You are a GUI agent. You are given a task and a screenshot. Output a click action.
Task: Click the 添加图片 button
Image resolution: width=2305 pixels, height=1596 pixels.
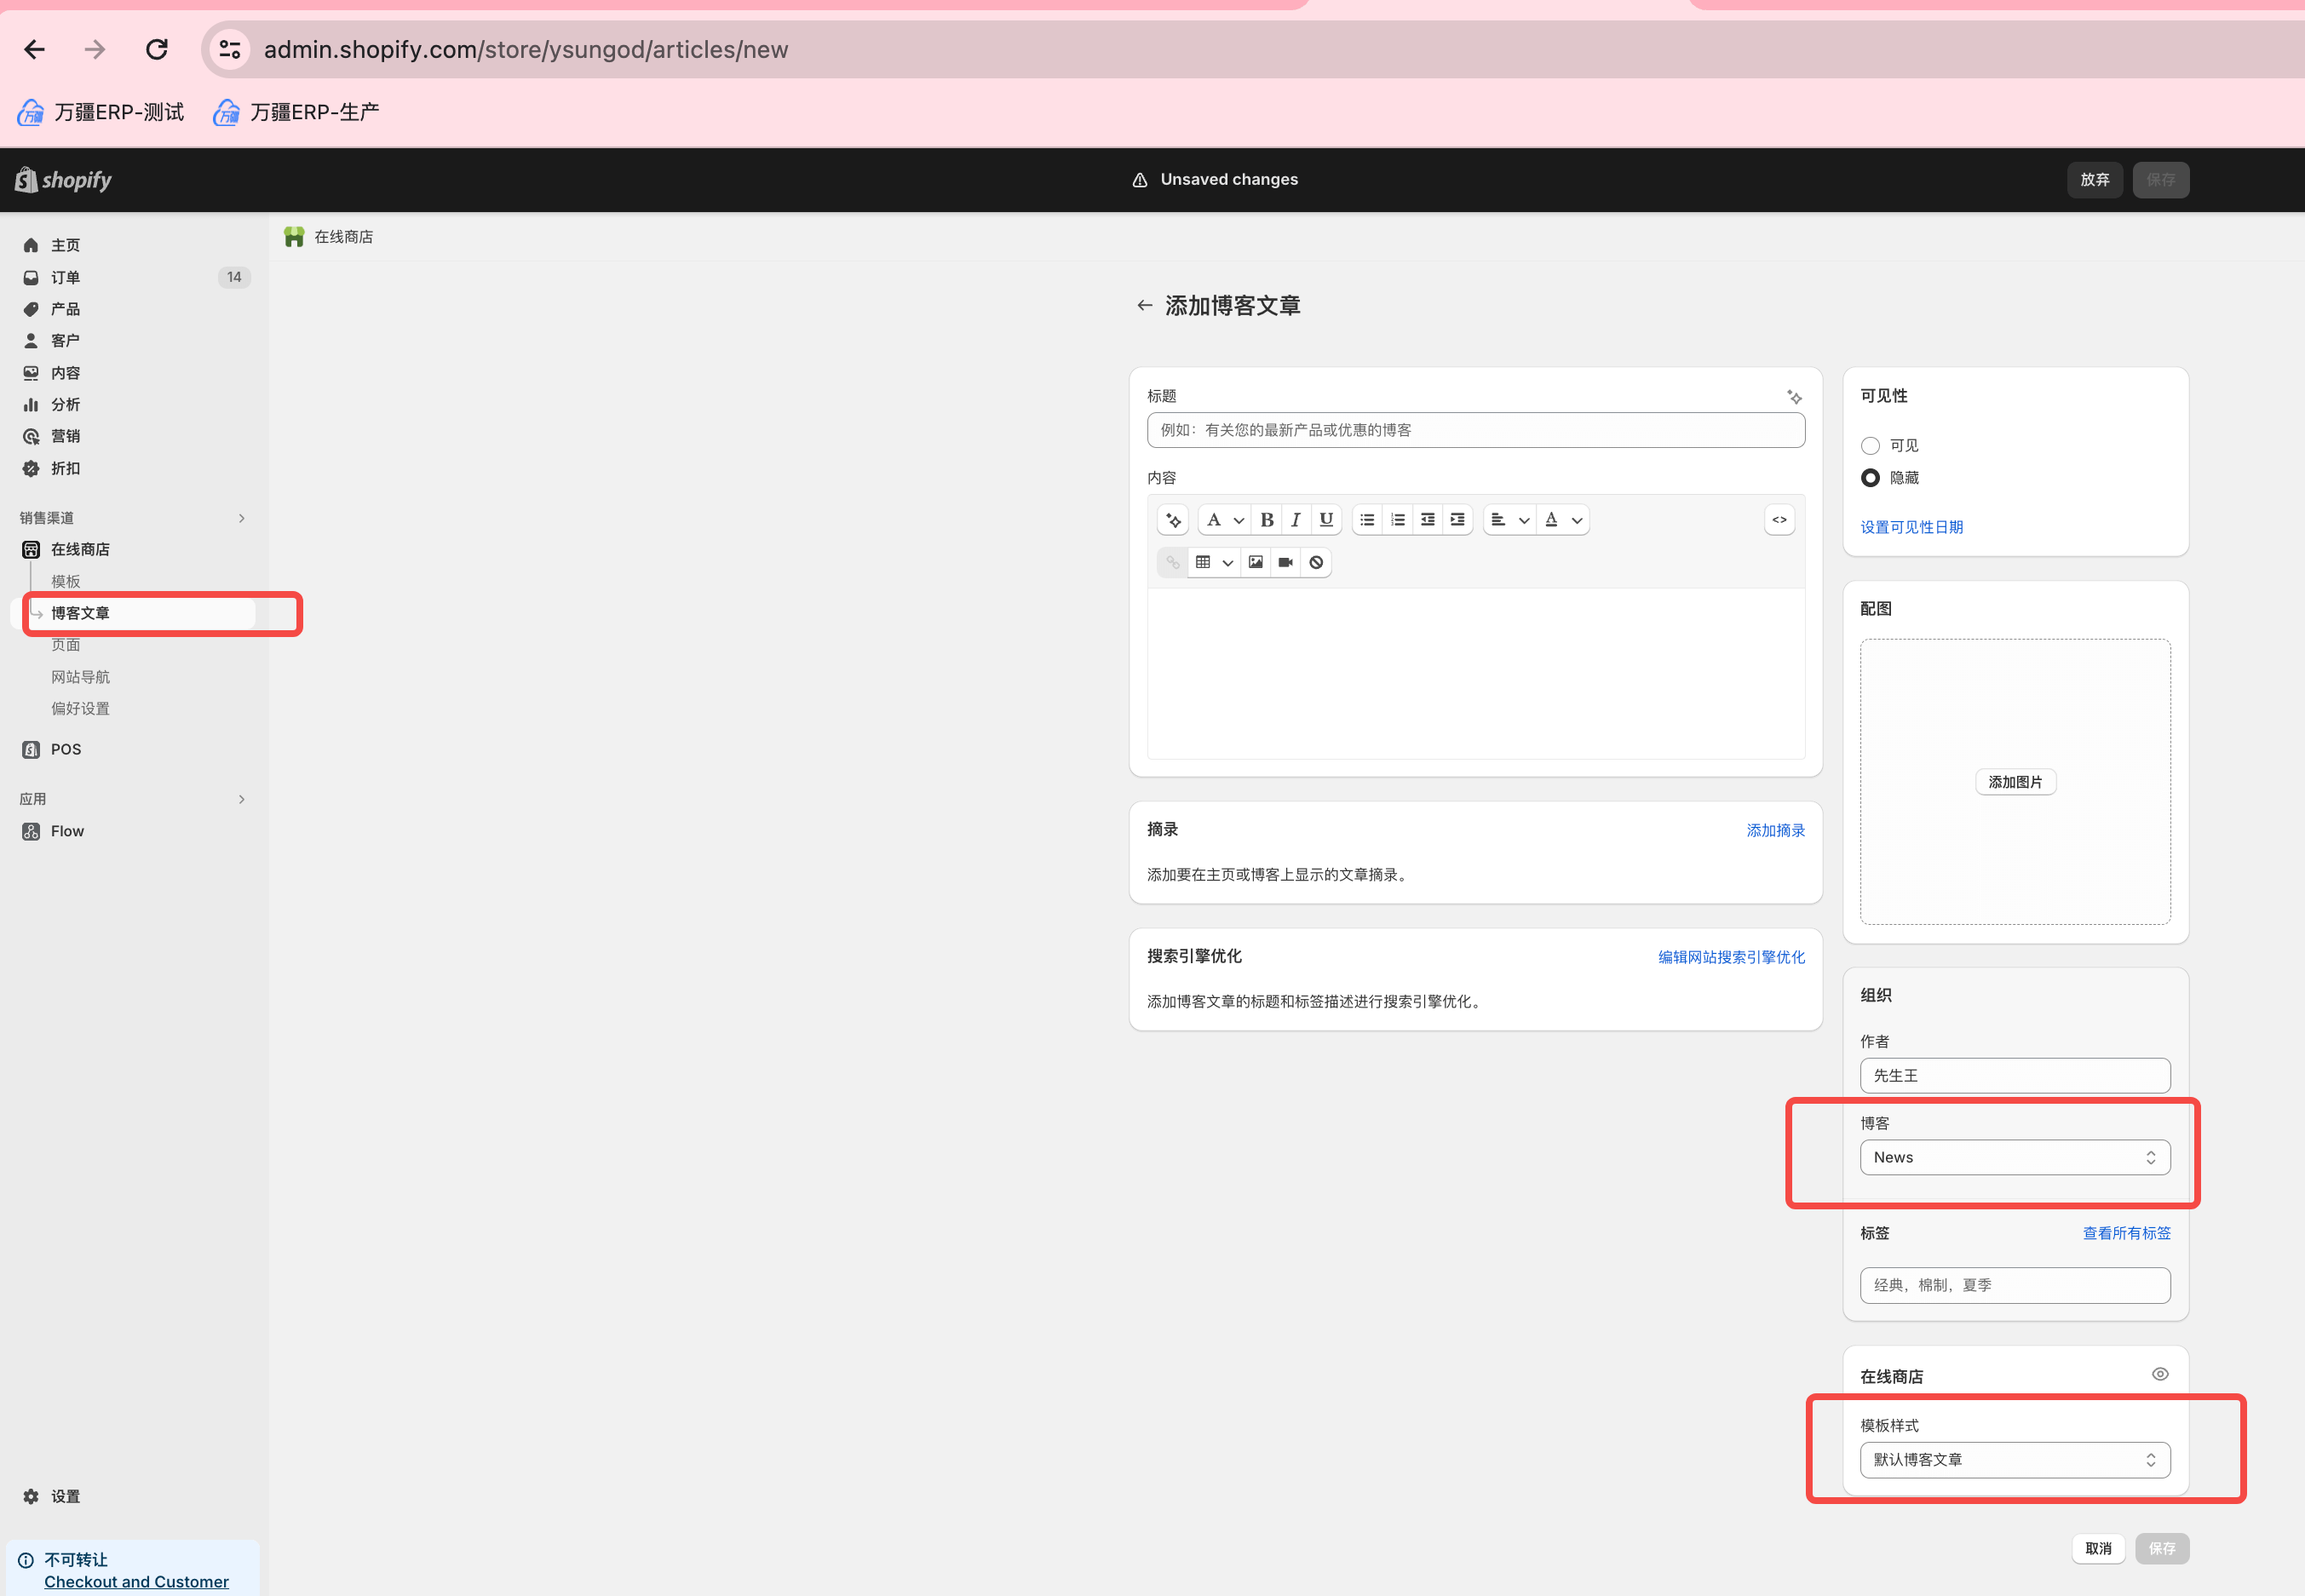[2015, 782]
